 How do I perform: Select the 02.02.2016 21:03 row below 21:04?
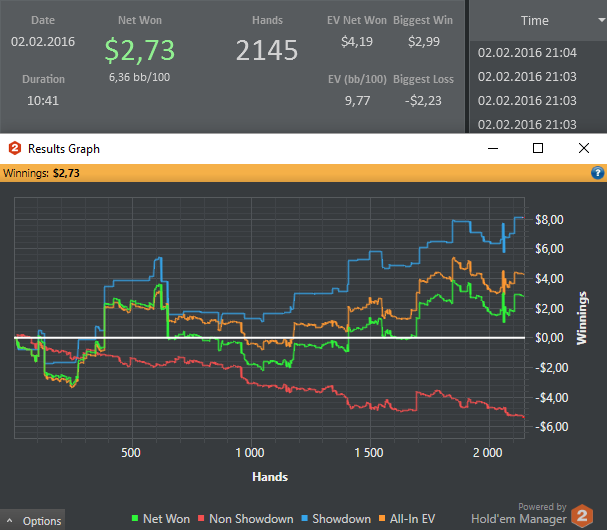[527, 77]
